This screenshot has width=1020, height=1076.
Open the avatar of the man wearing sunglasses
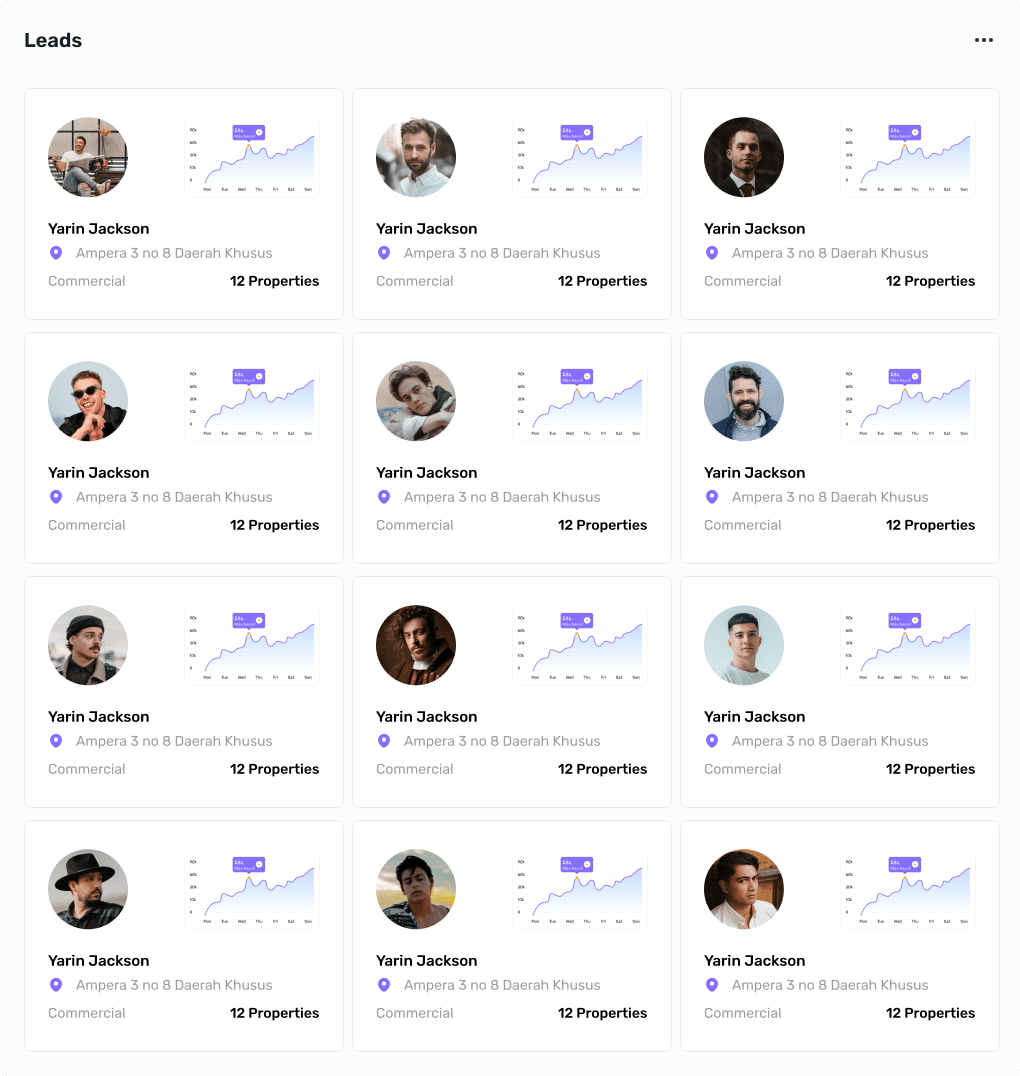tap(88, 401)
